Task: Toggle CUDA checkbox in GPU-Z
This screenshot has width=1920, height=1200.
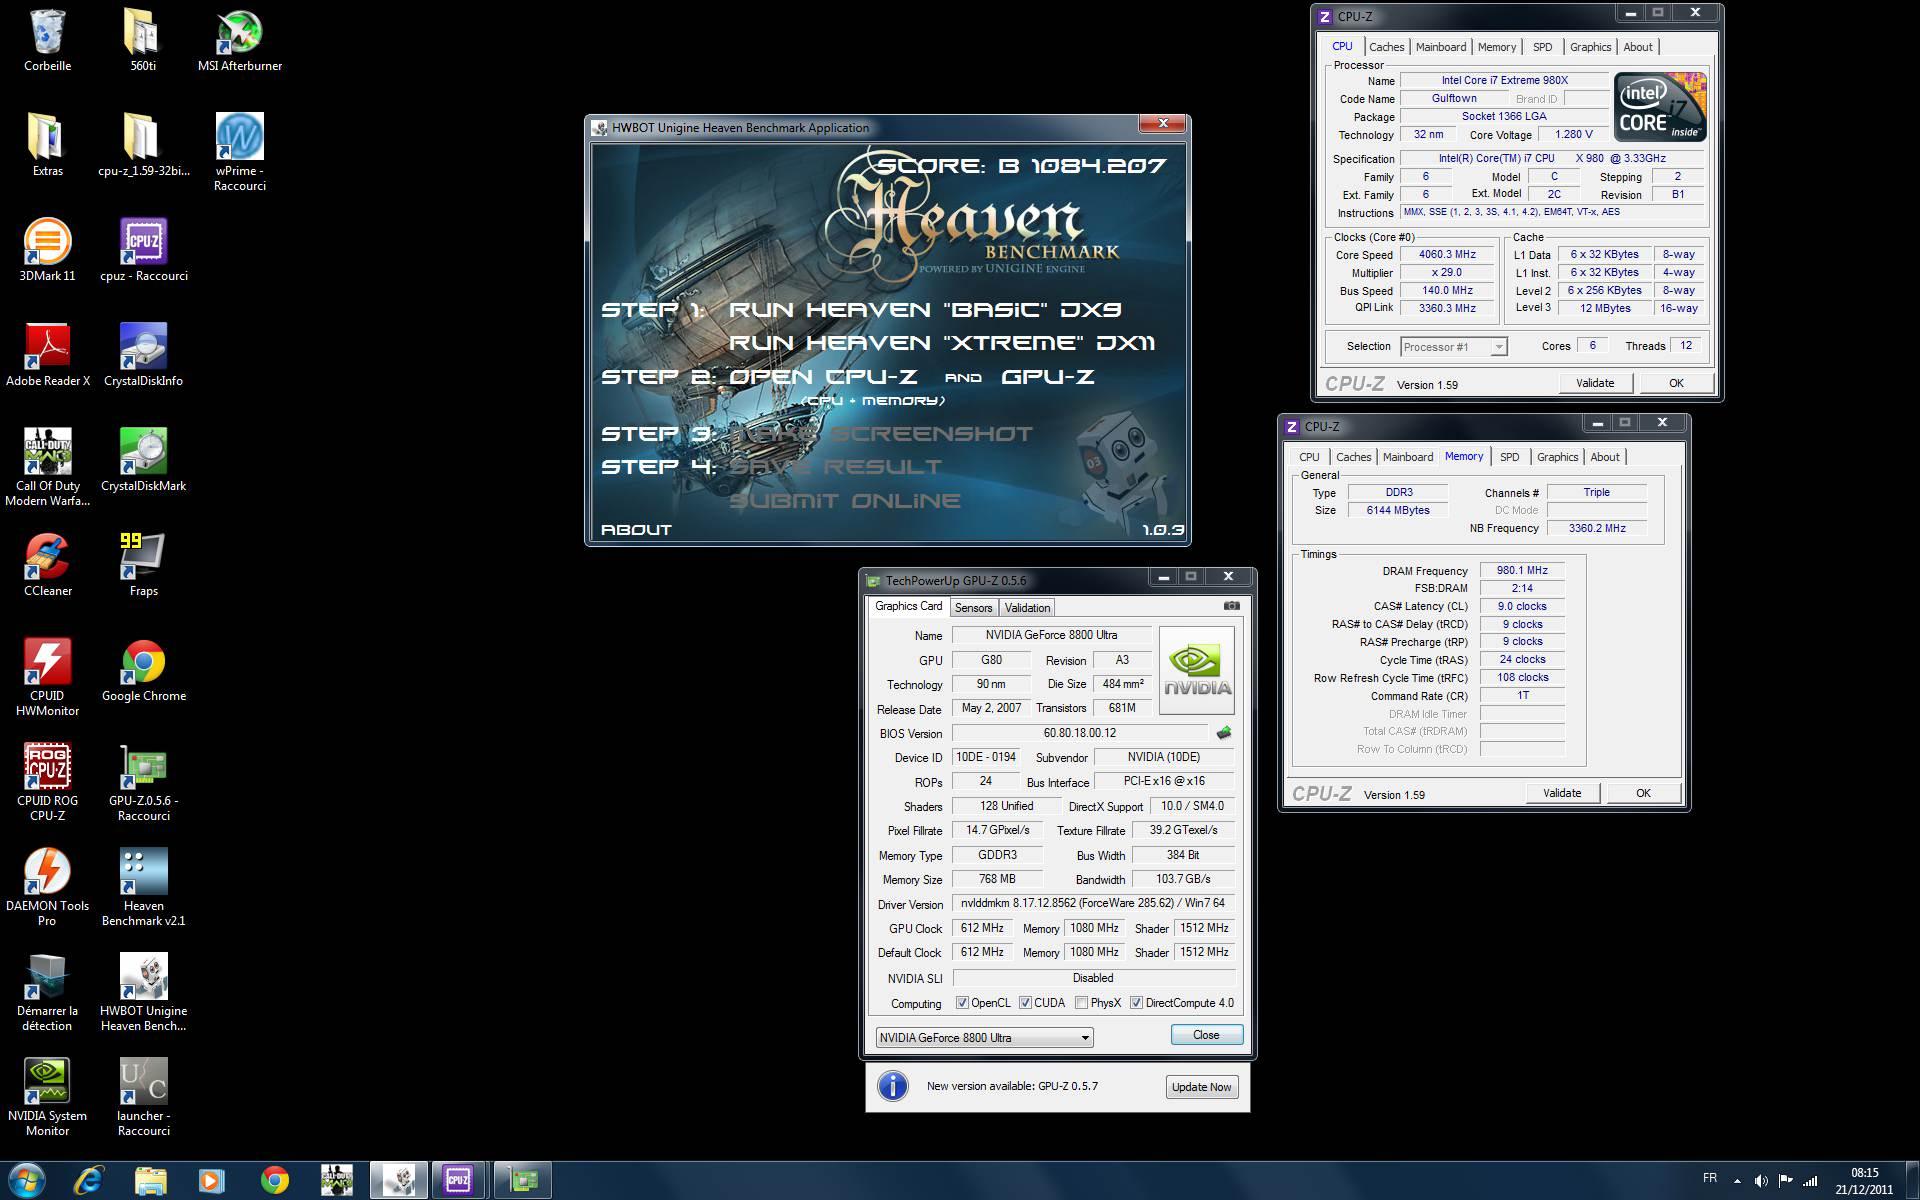Action: pos(1025,1003)
